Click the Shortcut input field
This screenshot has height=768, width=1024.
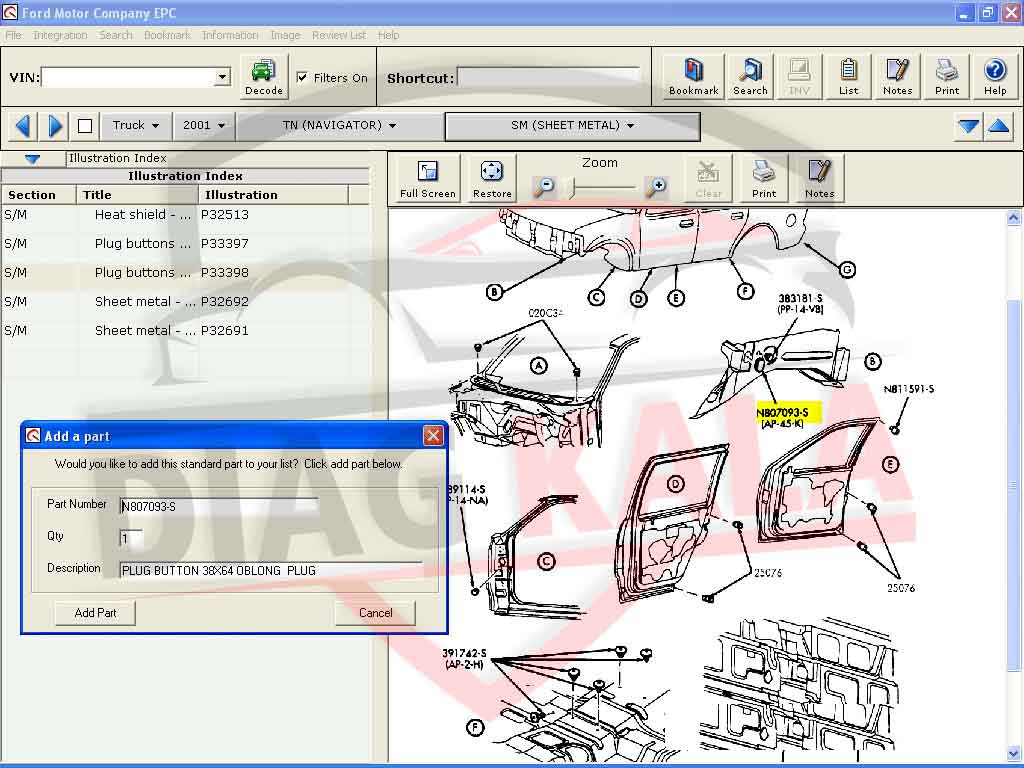click(548, 78)
